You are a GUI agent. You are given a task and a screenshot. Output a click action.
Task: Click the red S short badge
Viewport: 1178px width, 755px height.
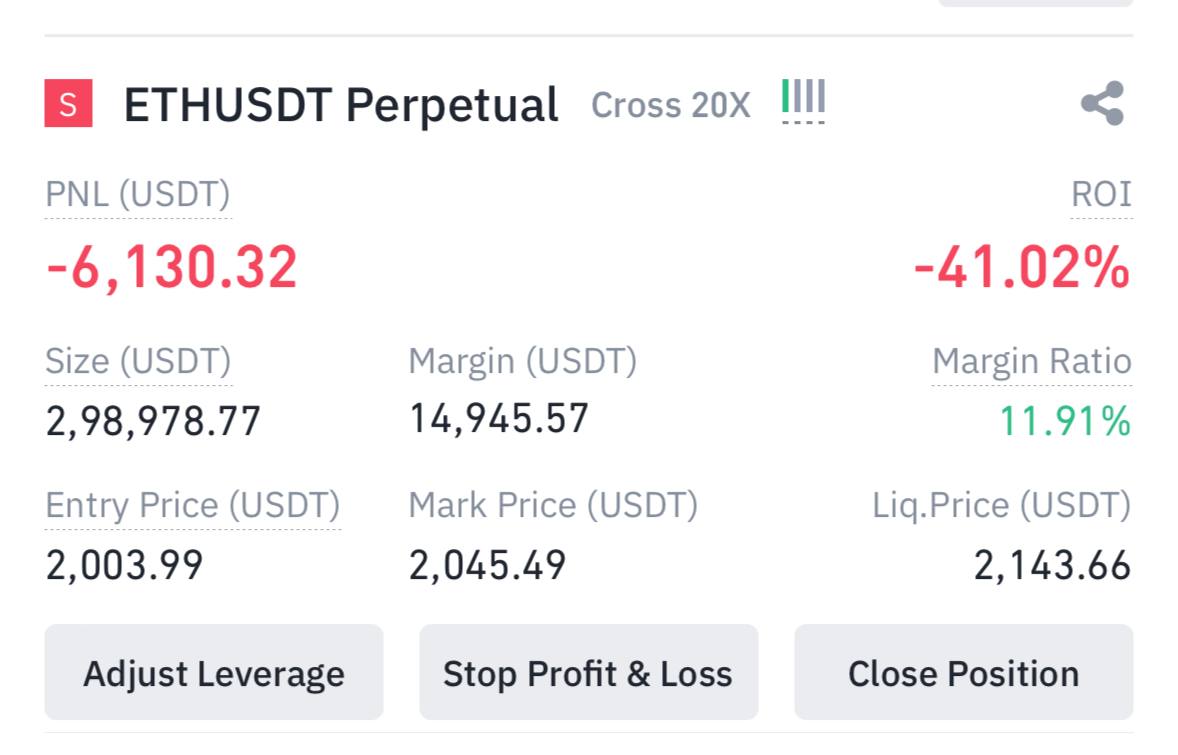point(68,103)
